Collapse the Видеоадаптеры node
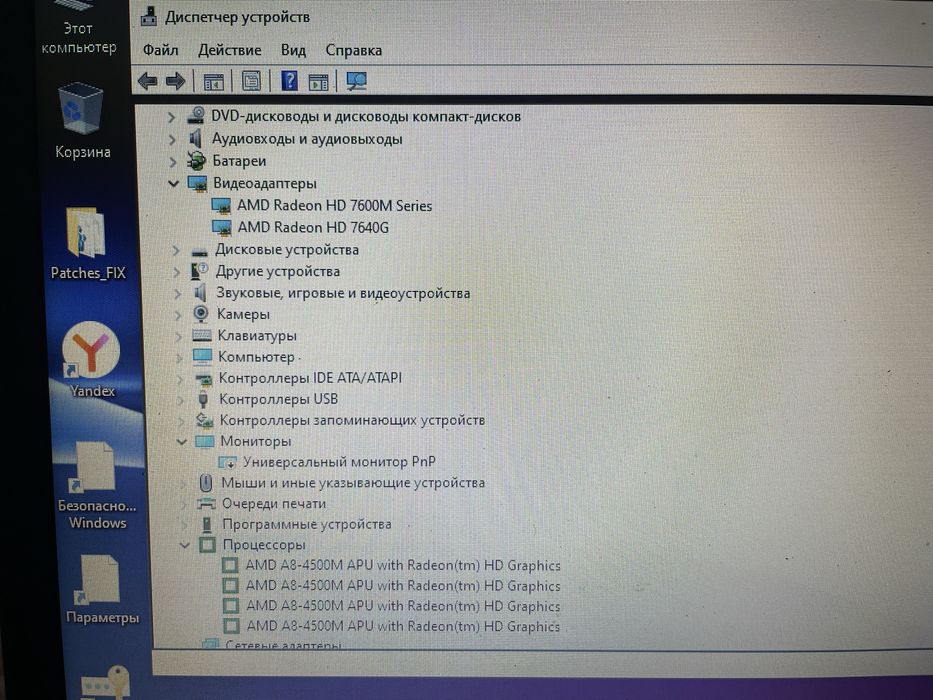933x700 pixels. pyautogui.click(x=173, y=183)
